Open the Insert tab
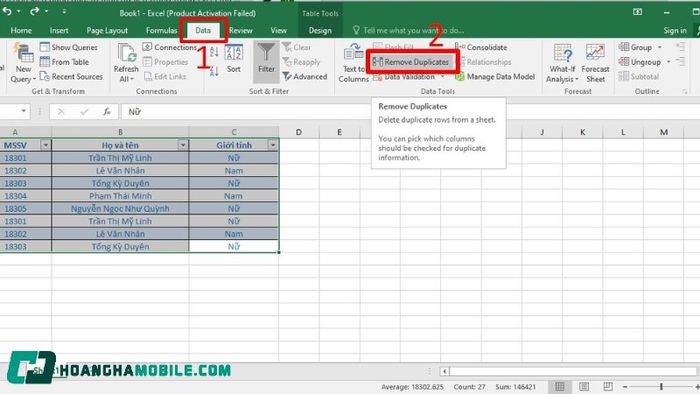Viewport: 700px width, 394px height. pyautogui.click(x=59, y=30)
